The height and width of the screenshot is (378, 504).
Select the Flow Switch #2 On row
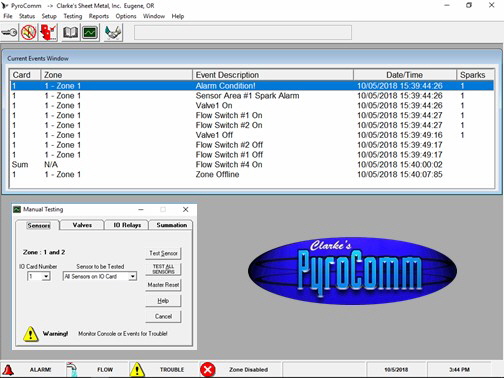252,125
